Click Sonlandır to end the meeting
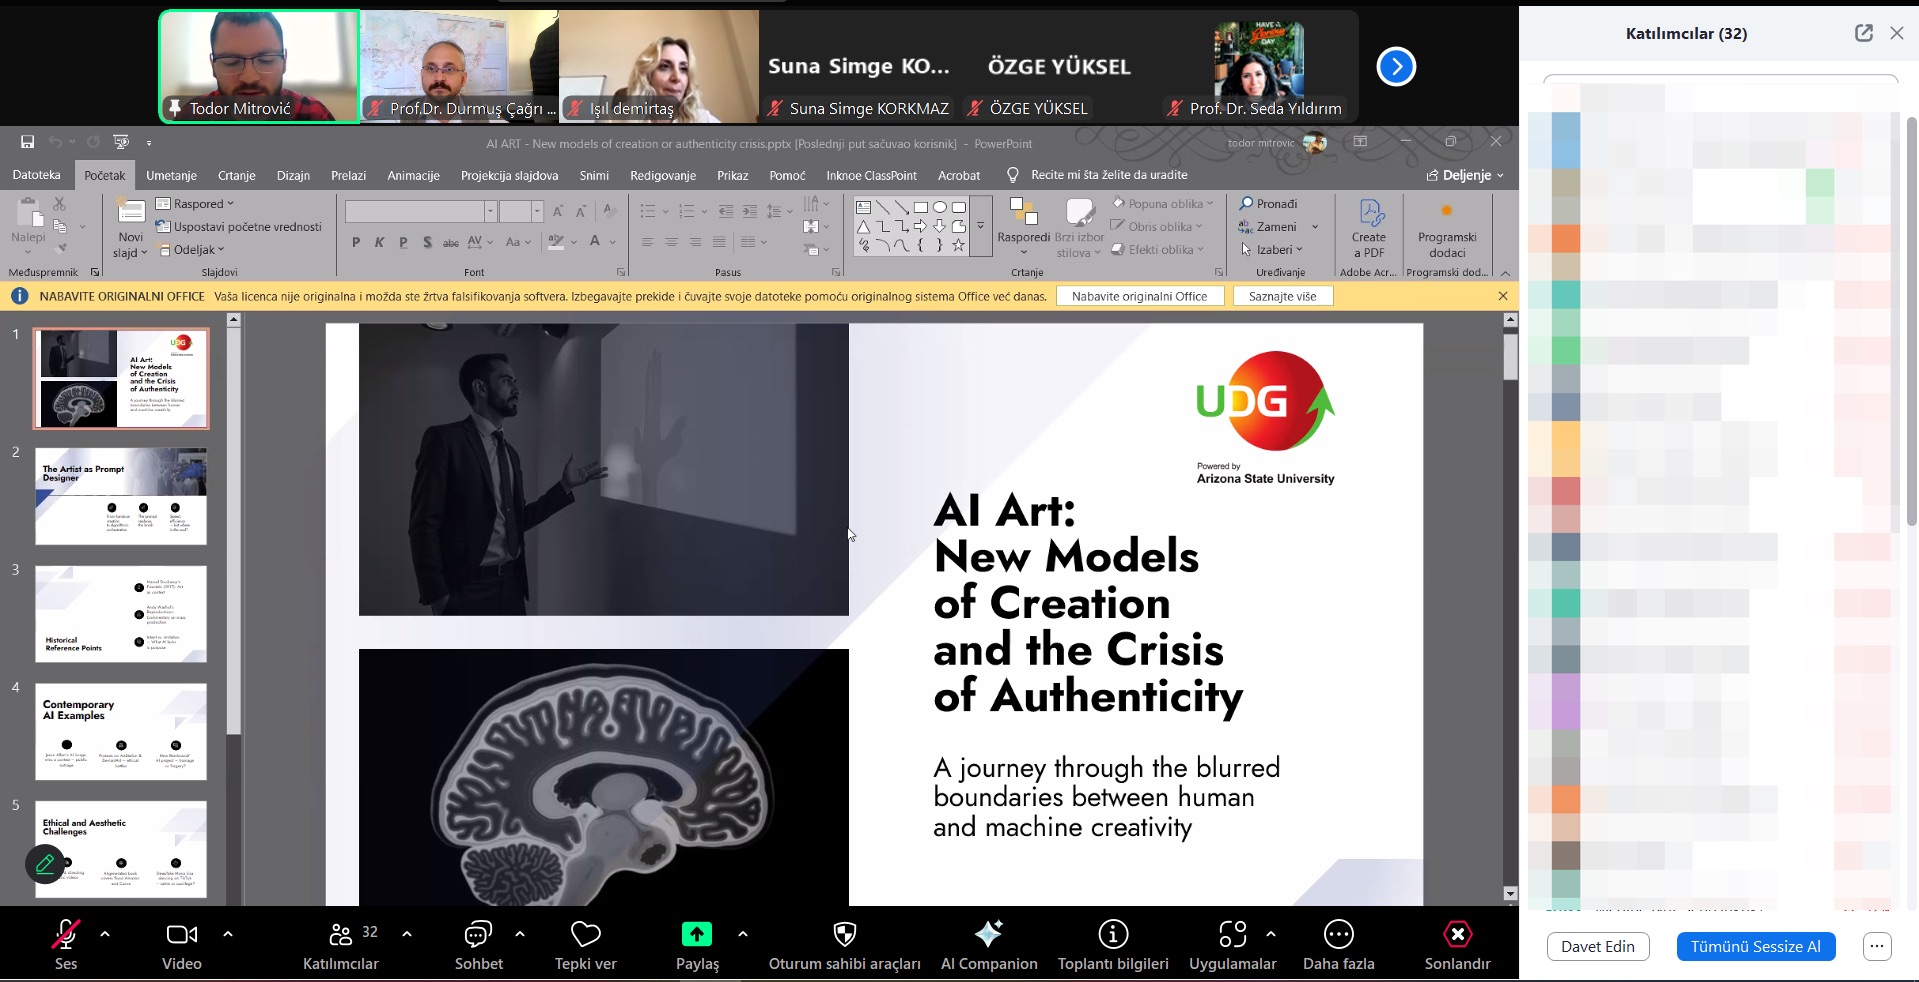The height and width of the screenshot is (982, 1919). [1458, 945]
